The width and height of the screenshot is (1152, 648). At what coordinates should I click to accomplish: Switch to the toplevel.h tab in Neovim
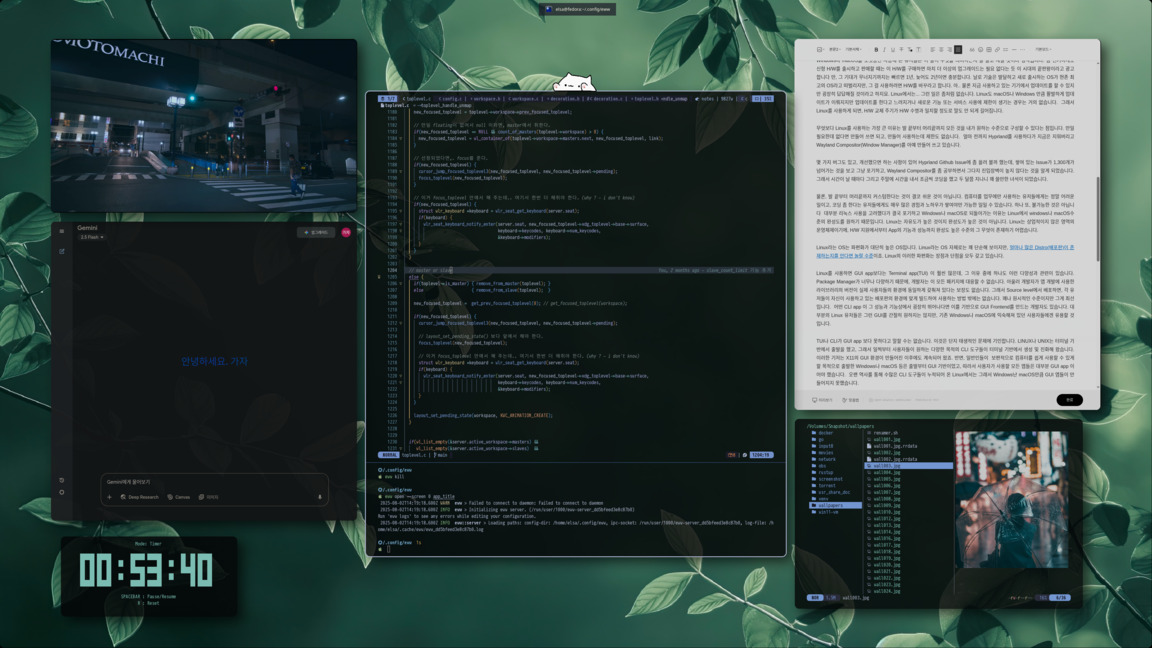(644, 98)
